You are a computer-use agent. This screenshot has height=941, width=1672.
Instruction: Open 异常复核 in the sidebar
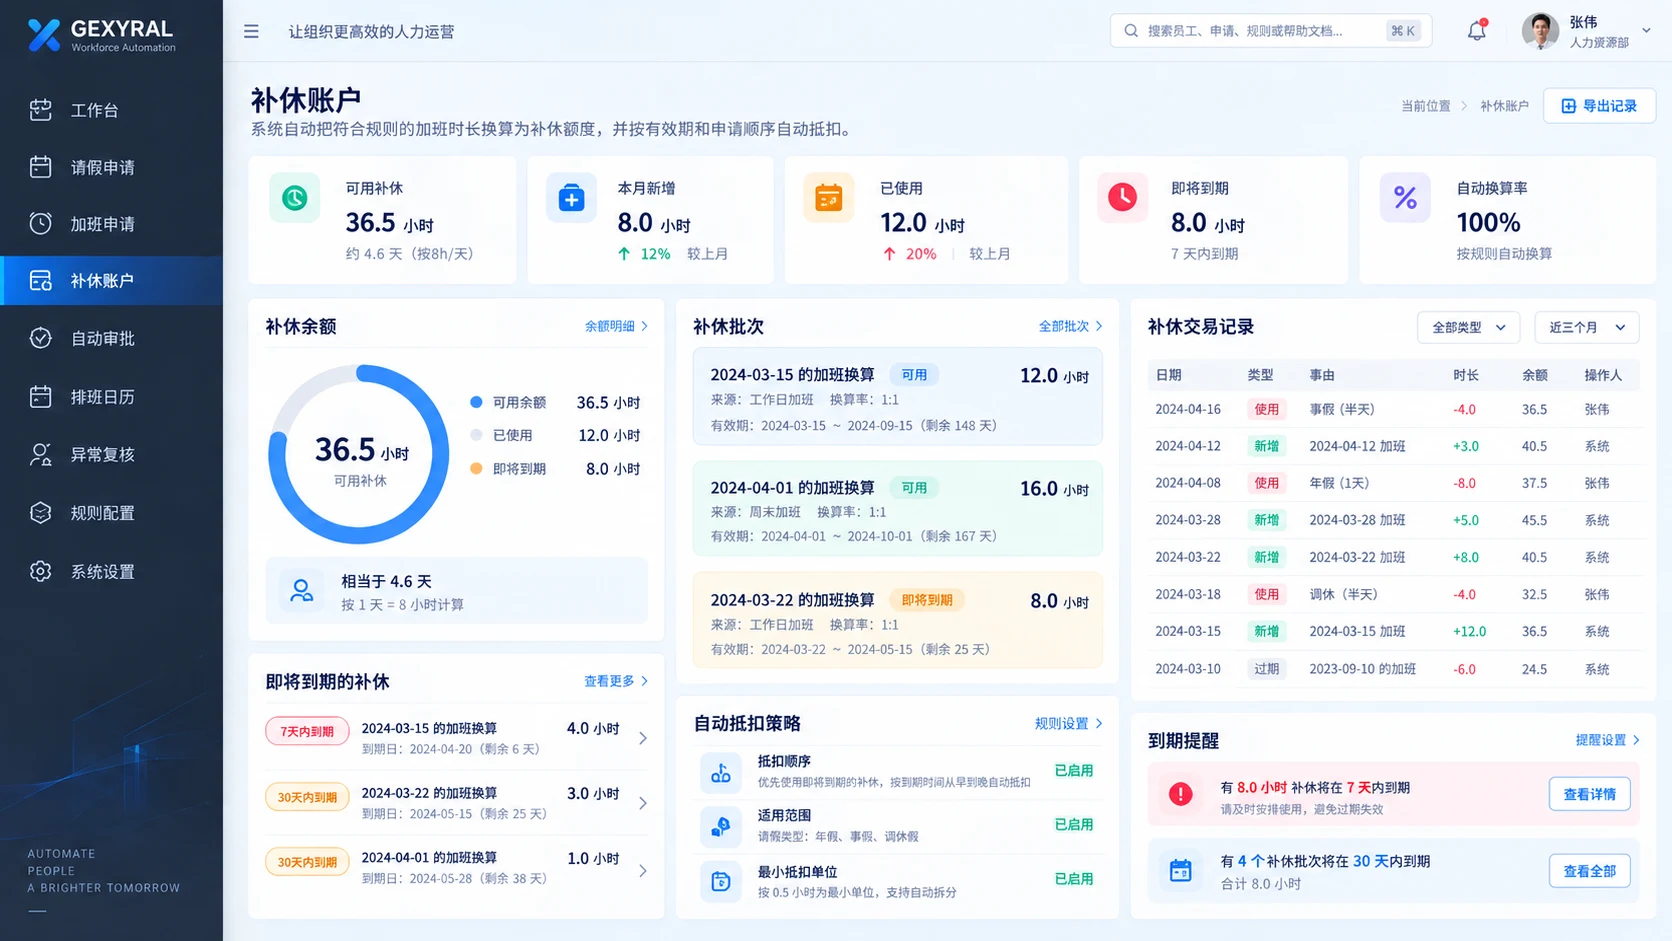click(111, 454)
